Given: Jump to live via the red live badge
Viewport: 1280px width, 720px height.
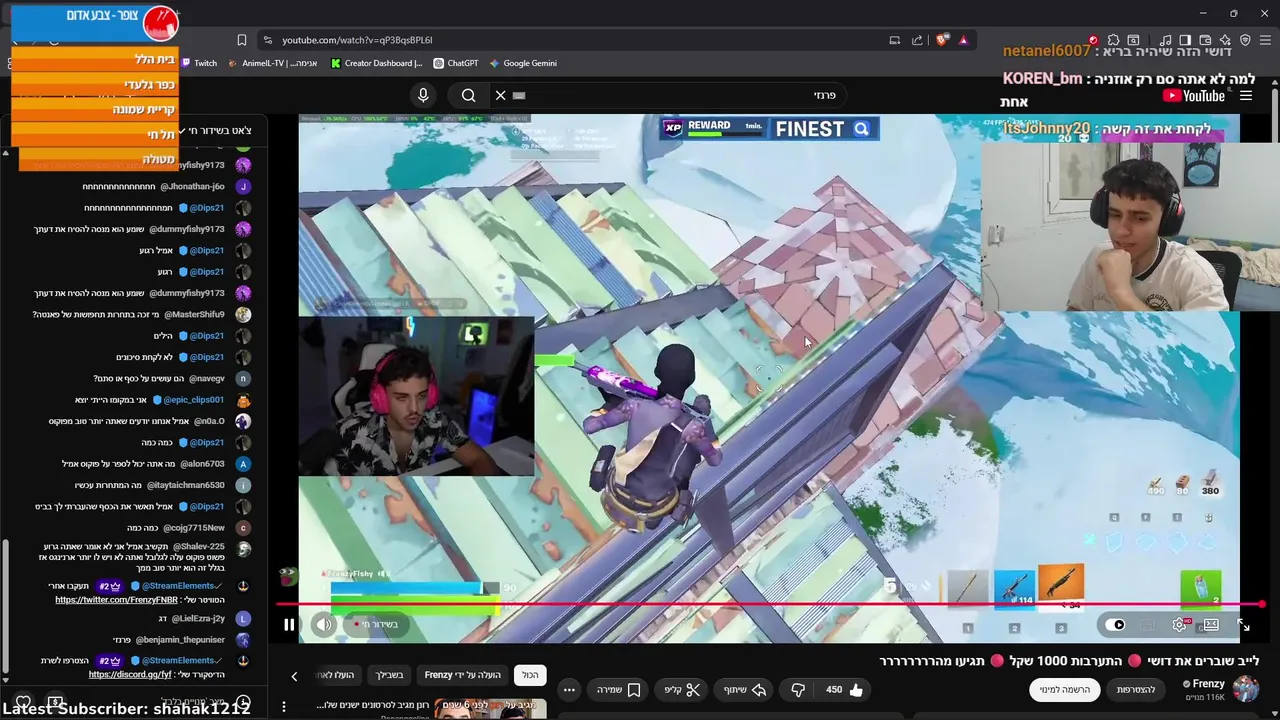Looking at the screenshot, I should pyautogui.click(x=376, y=625).
